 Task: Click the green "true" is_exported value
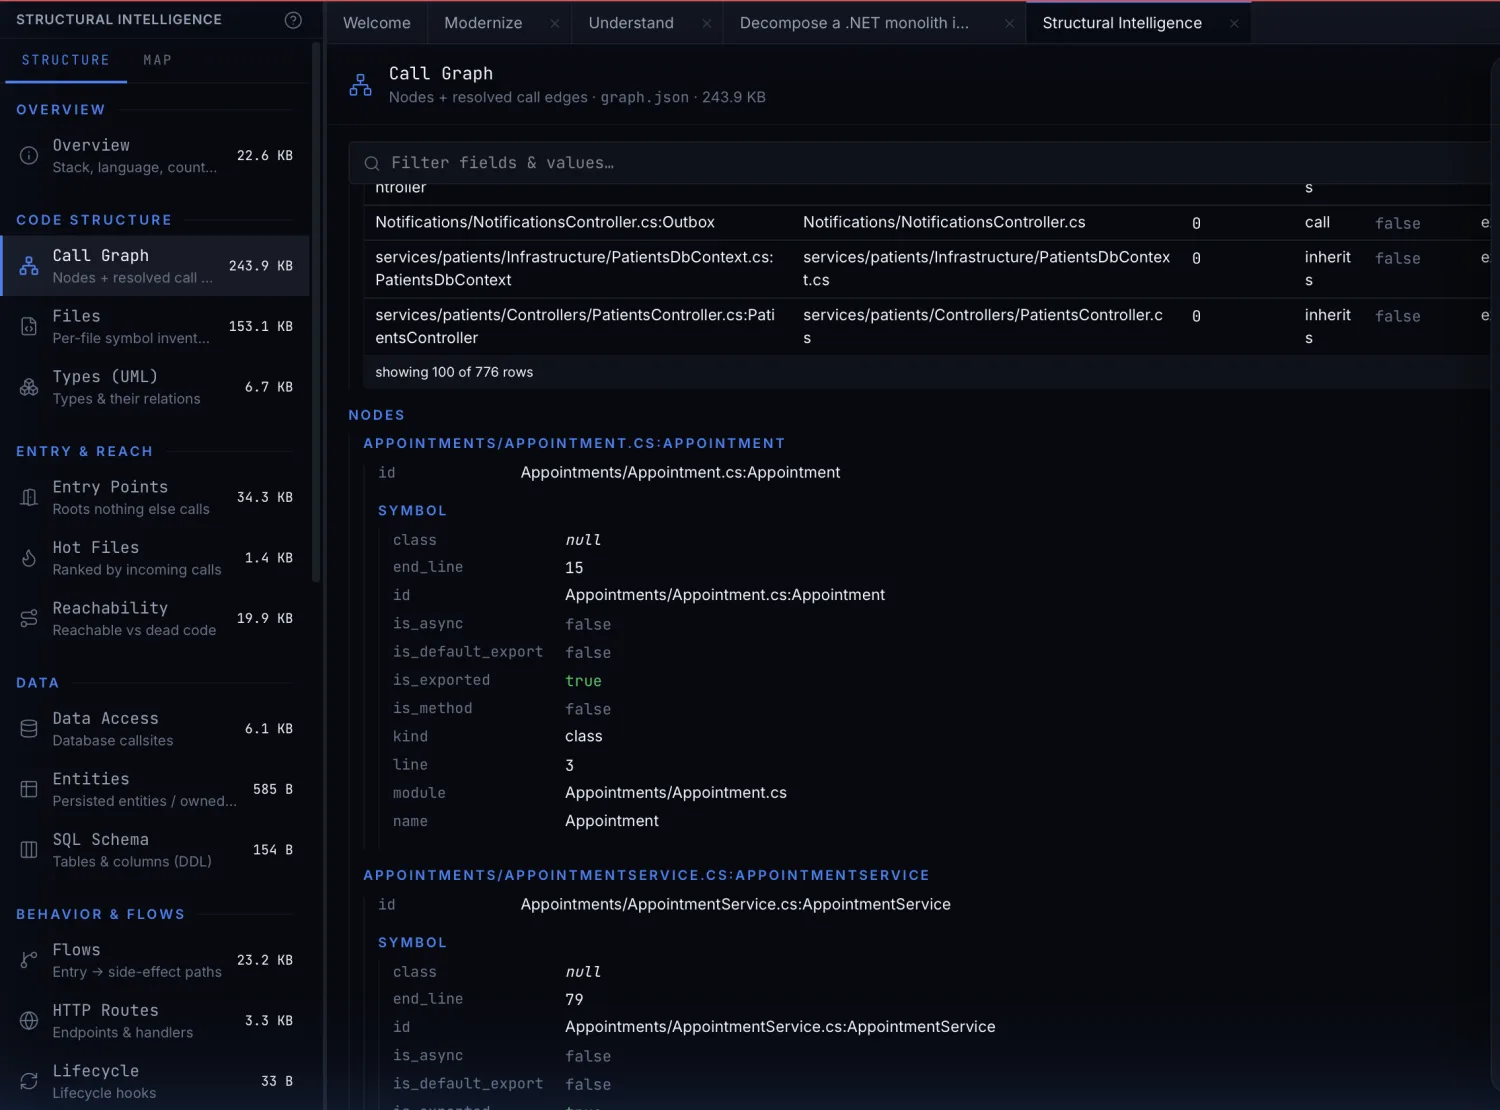pyautogui.click(x=583, y=681)
